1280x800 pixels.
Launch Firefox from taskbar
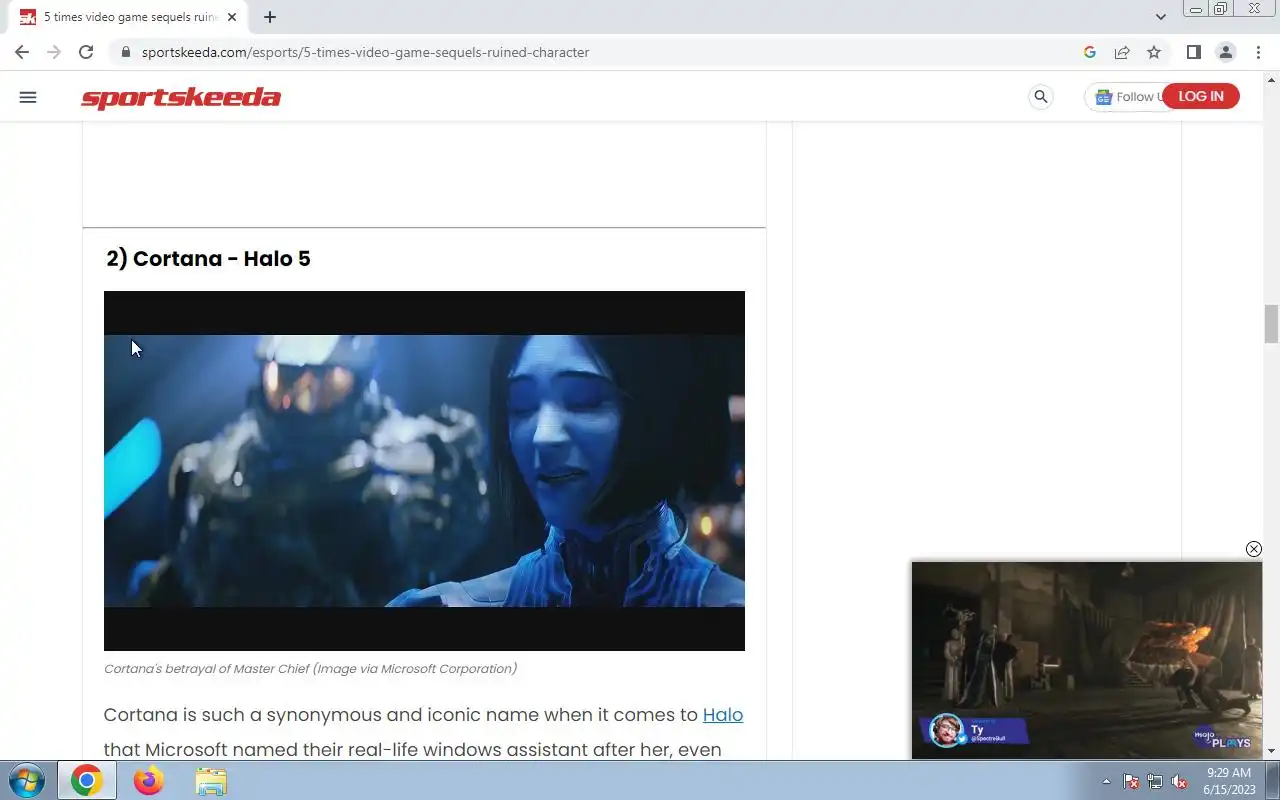148,781
